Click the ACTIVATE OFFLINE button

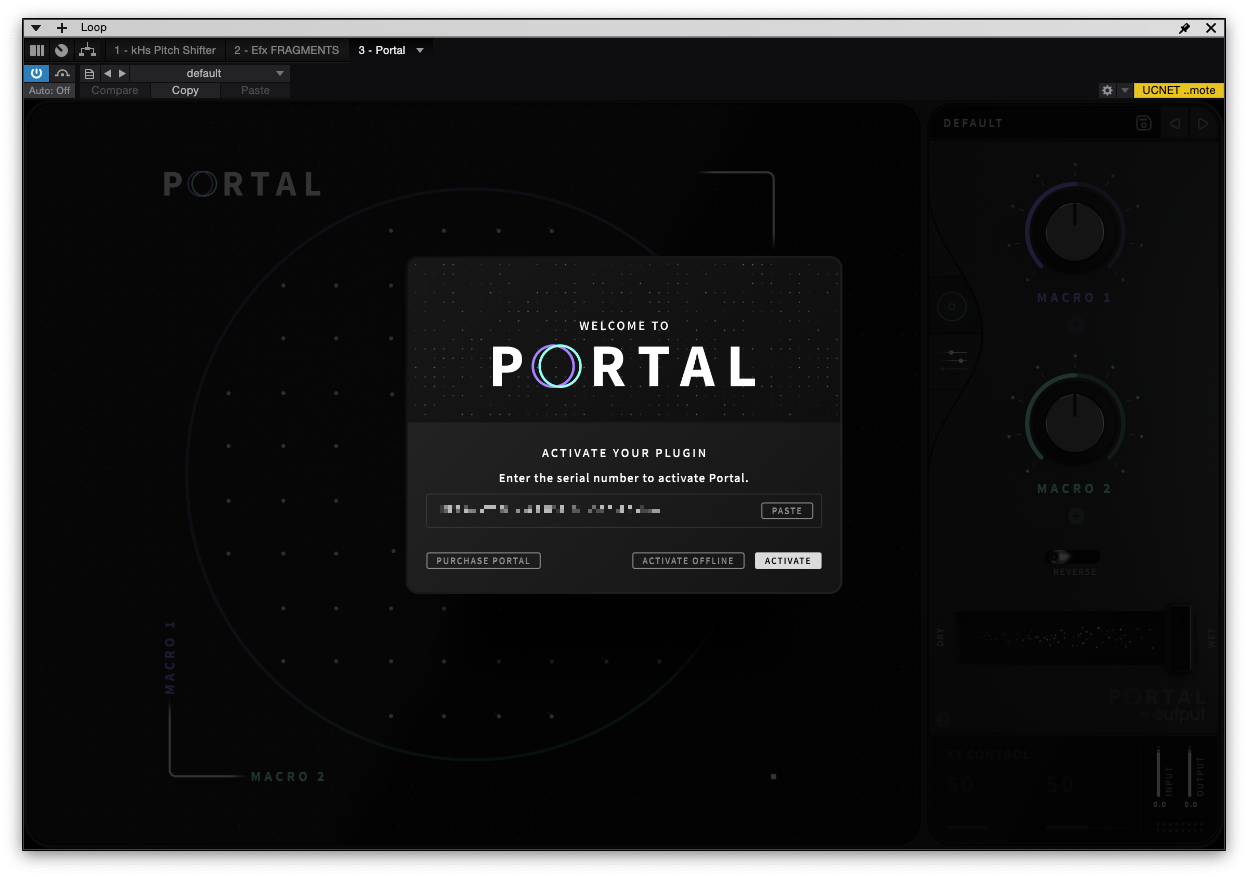pos(688,561)
